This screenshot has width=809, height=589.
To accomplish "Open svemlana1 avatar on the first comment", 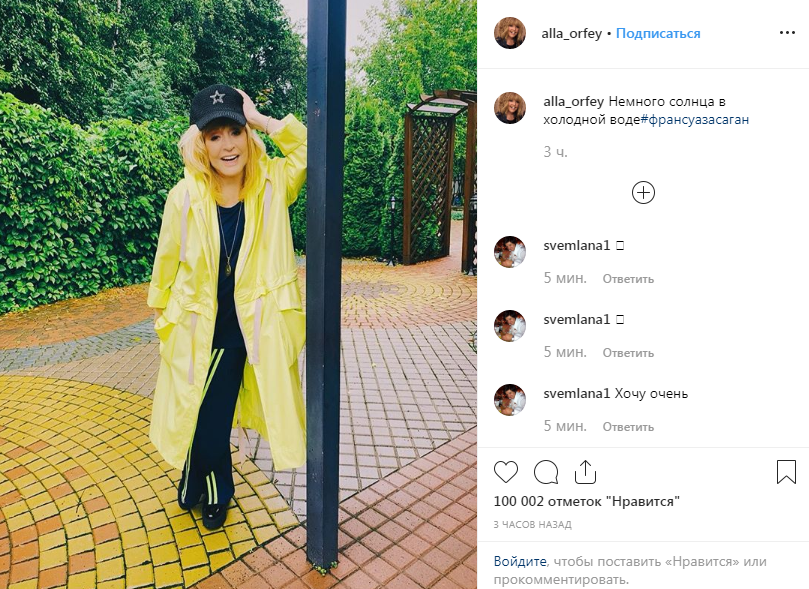I will 510,252.
